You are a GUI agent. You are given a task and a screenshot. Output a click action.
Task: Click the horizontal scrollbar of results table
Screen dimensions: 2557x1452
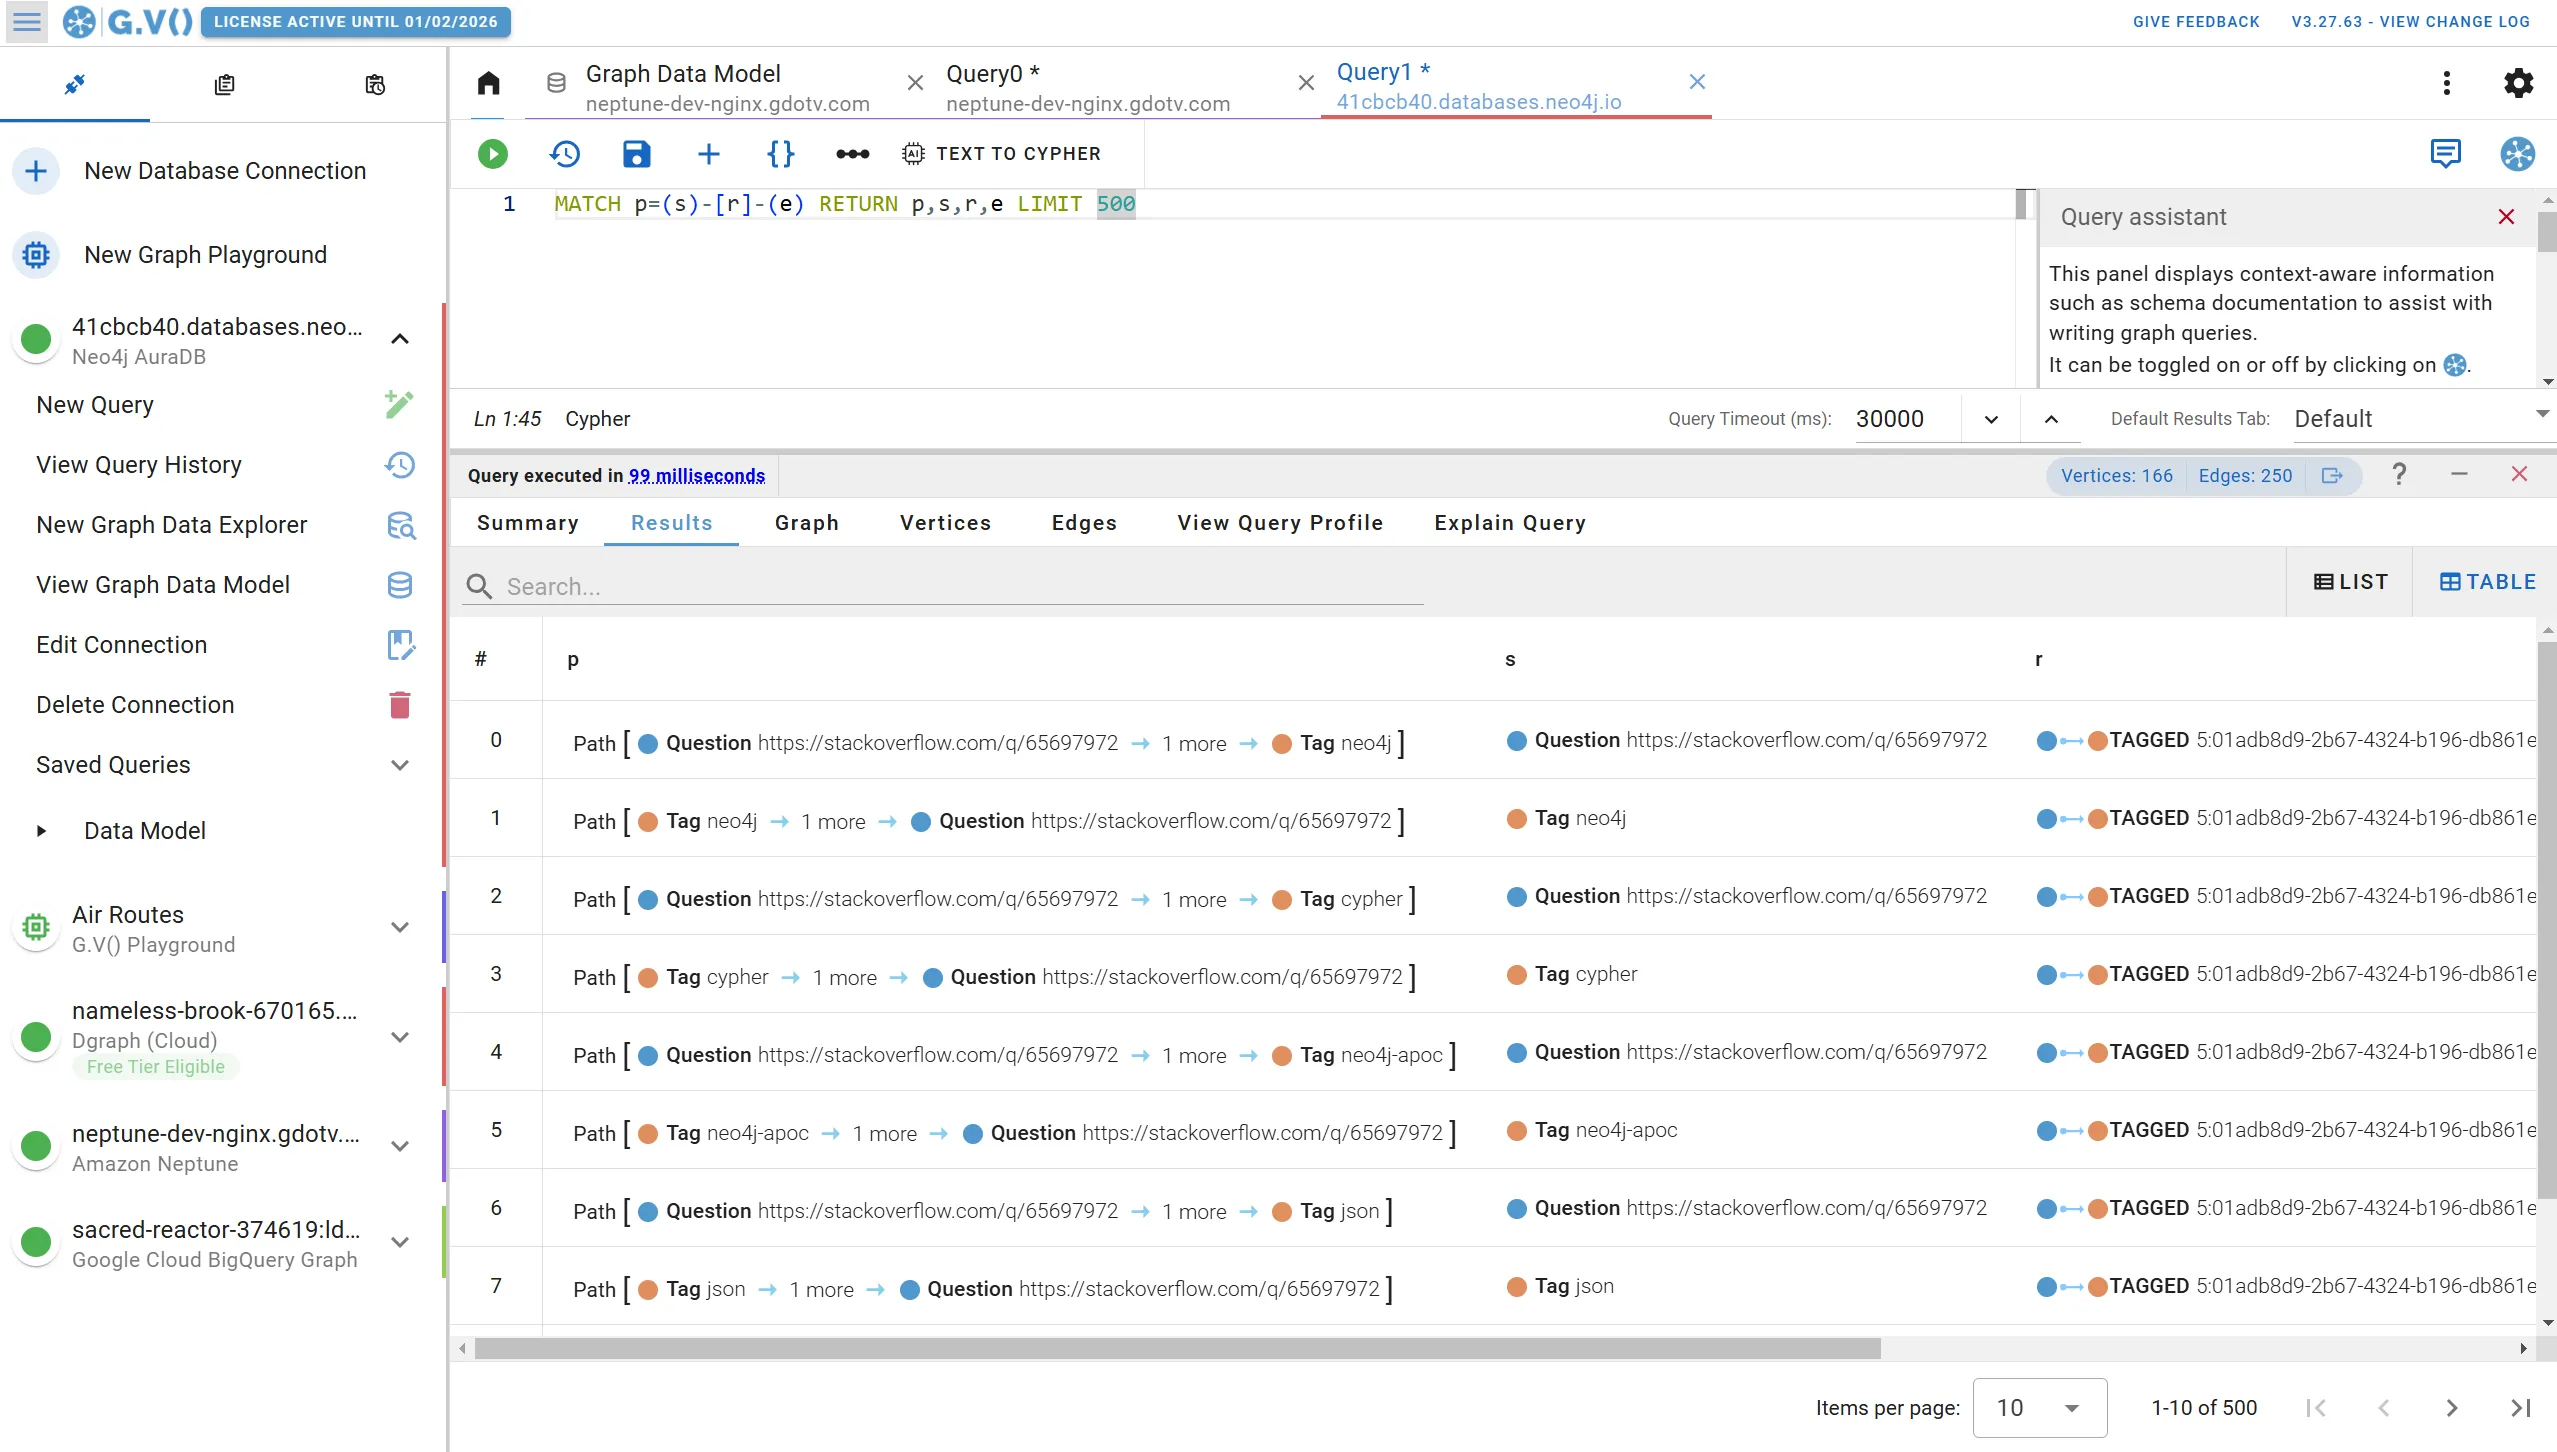point(1177,1349)
